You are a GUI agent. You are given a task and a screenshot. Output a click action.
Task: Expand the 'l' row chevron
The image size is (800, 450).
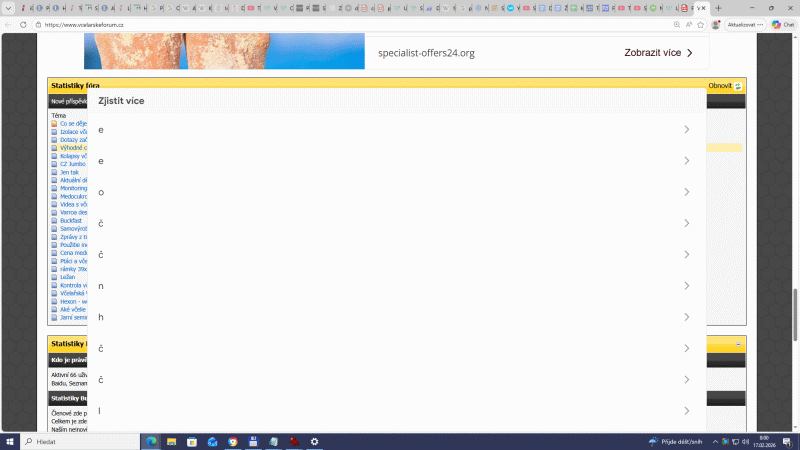pos(687,411)
